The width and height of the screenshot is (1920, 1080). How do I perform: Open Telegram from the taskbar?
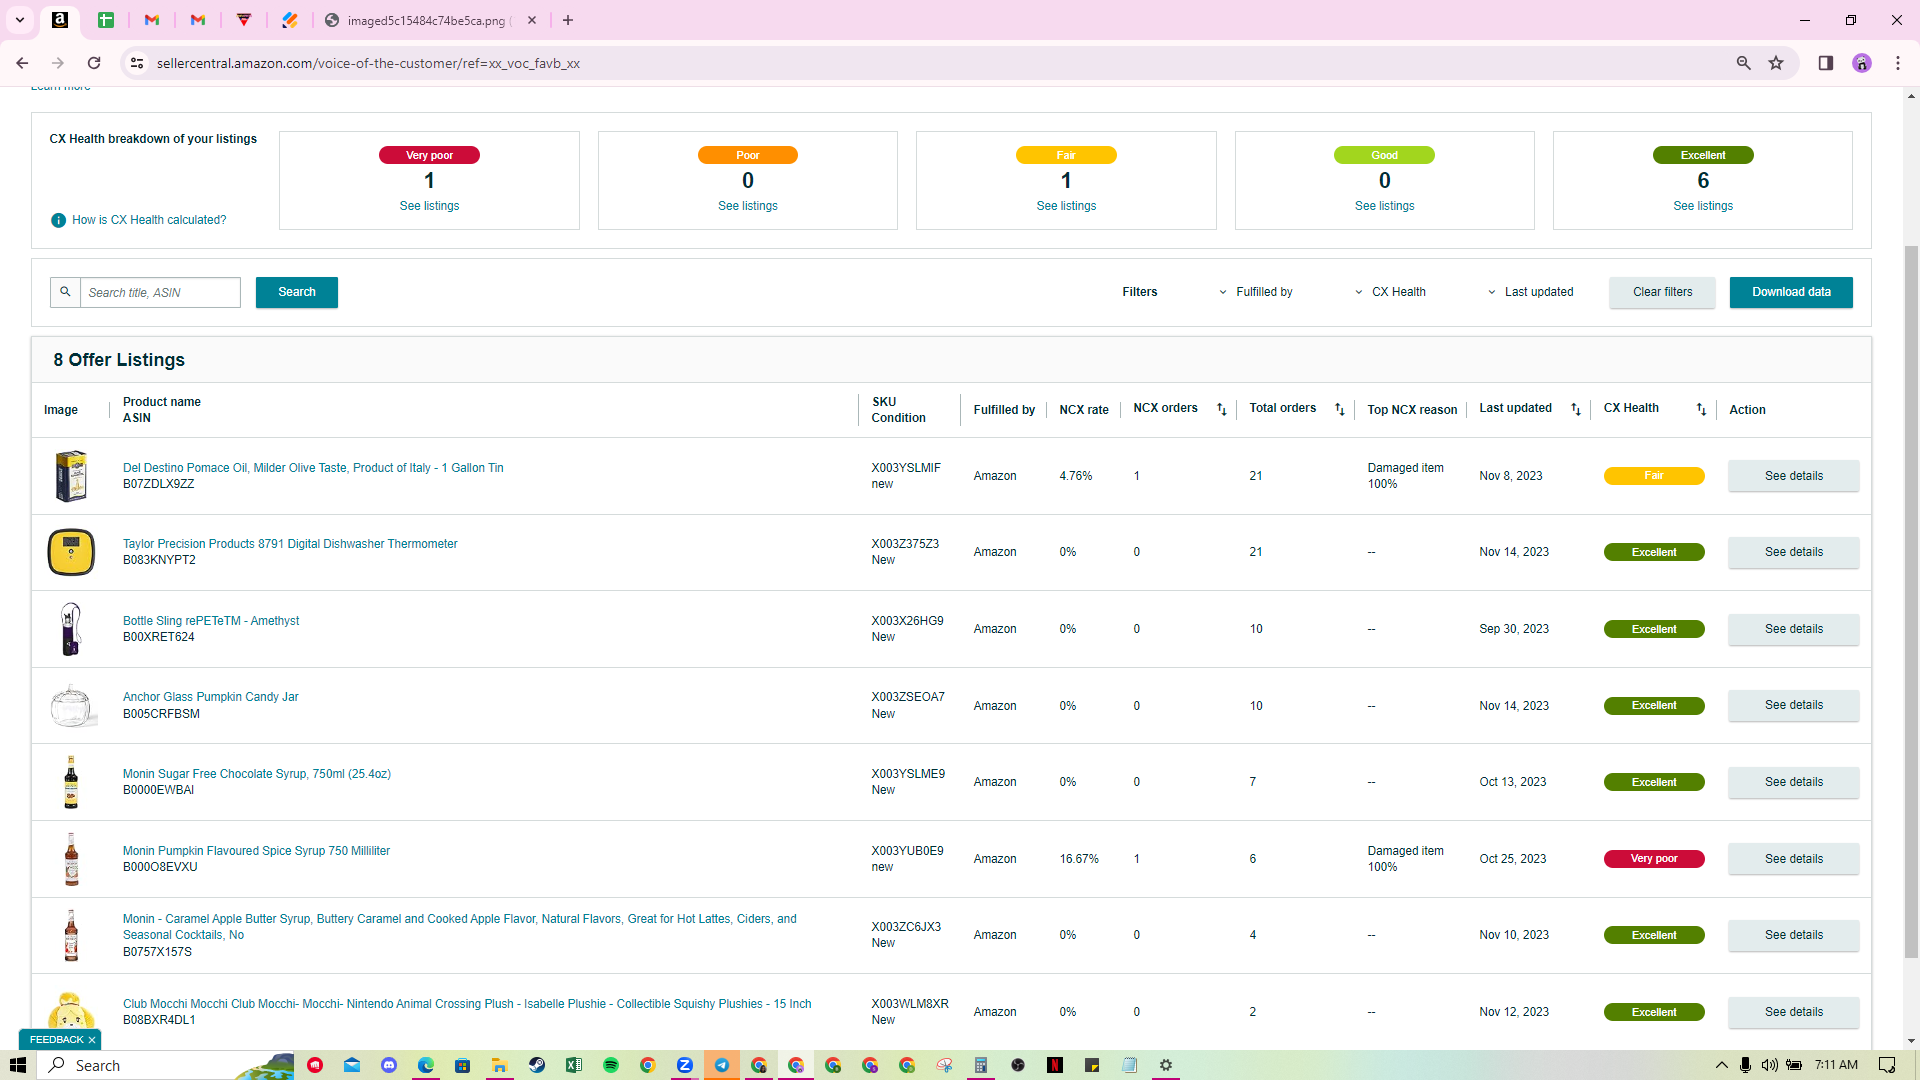(x=722, y=1065)
